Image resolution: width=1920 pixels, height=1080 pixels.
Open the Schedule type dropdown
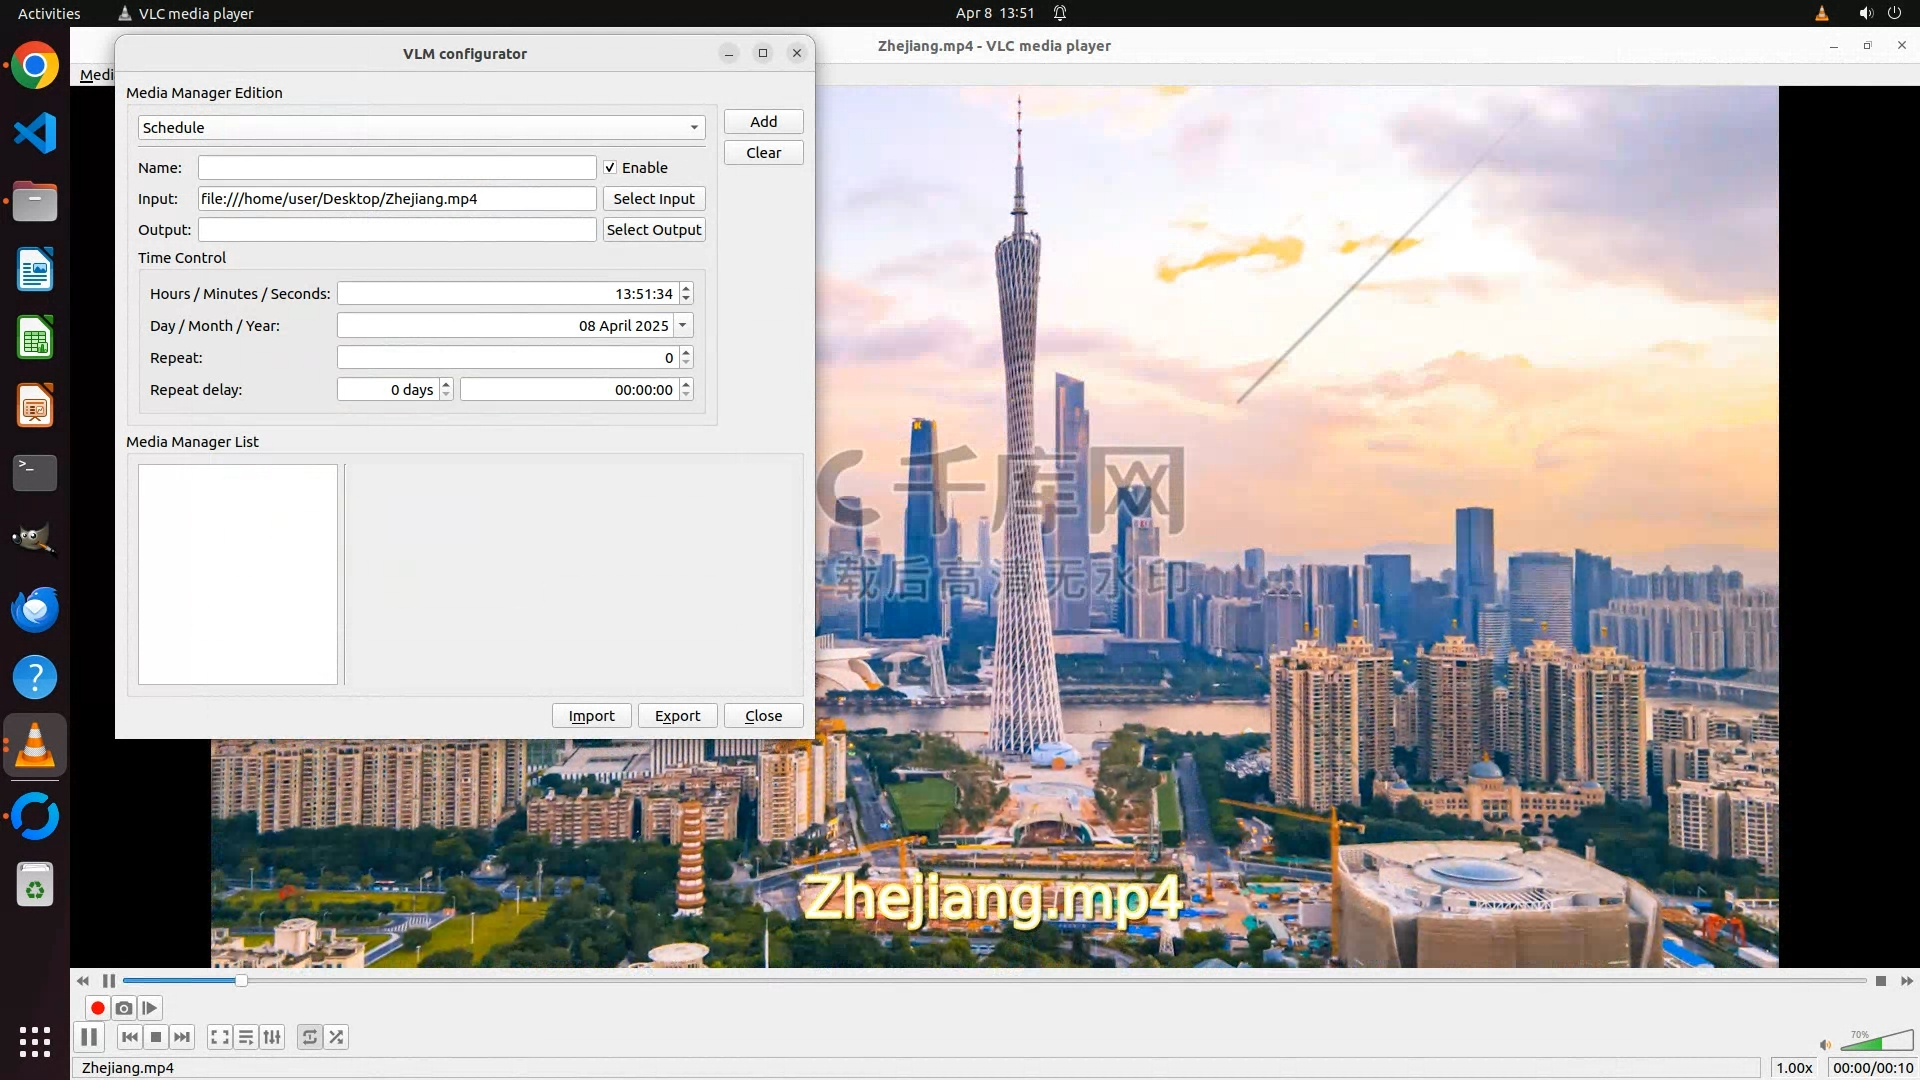[421, 128]
